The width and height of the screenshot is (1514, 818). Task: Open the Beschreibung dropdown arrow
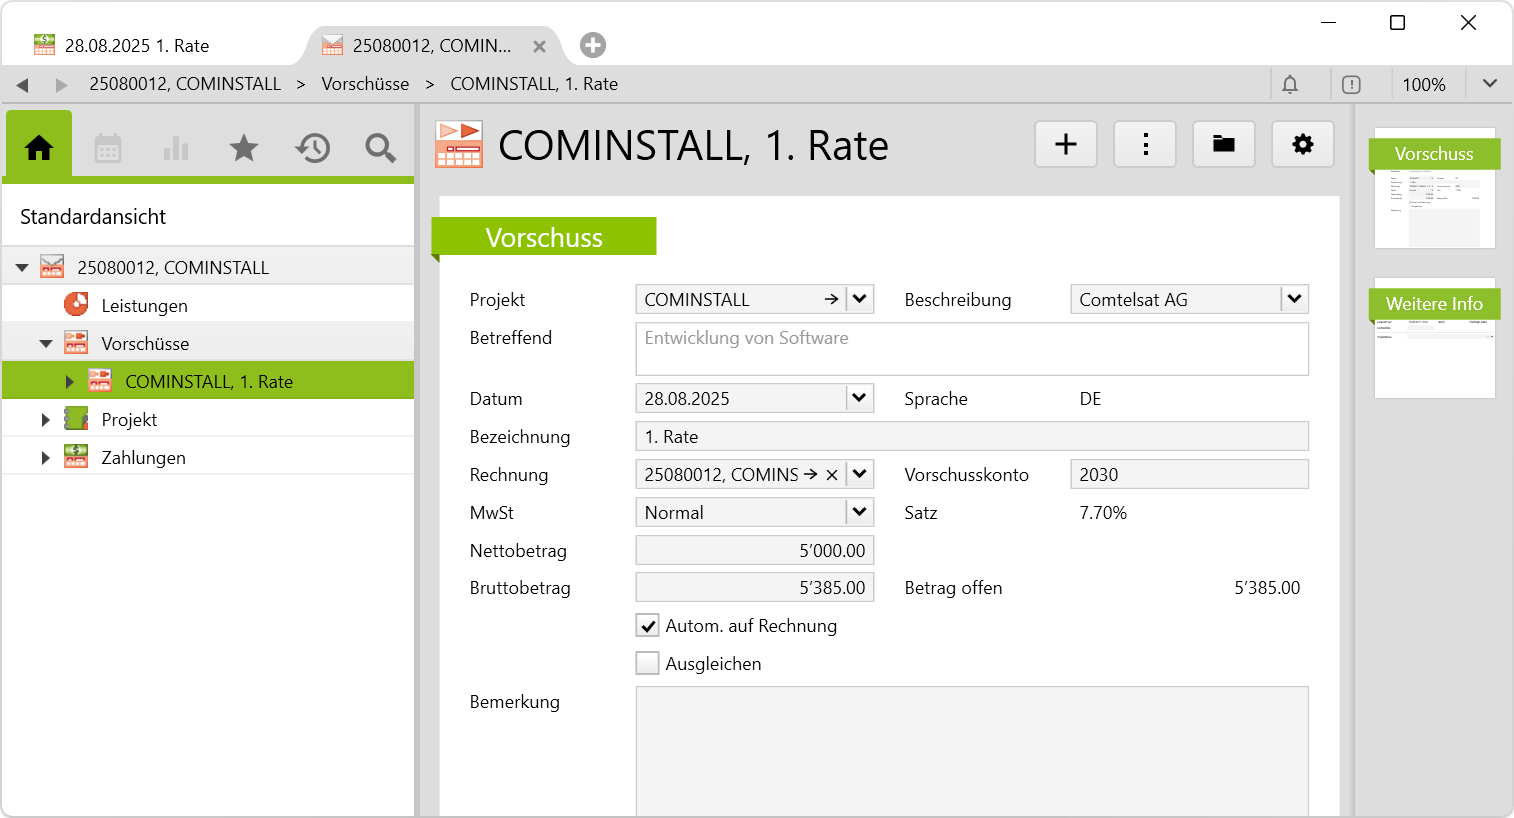pyautogui.click(x=1294, y=299)
